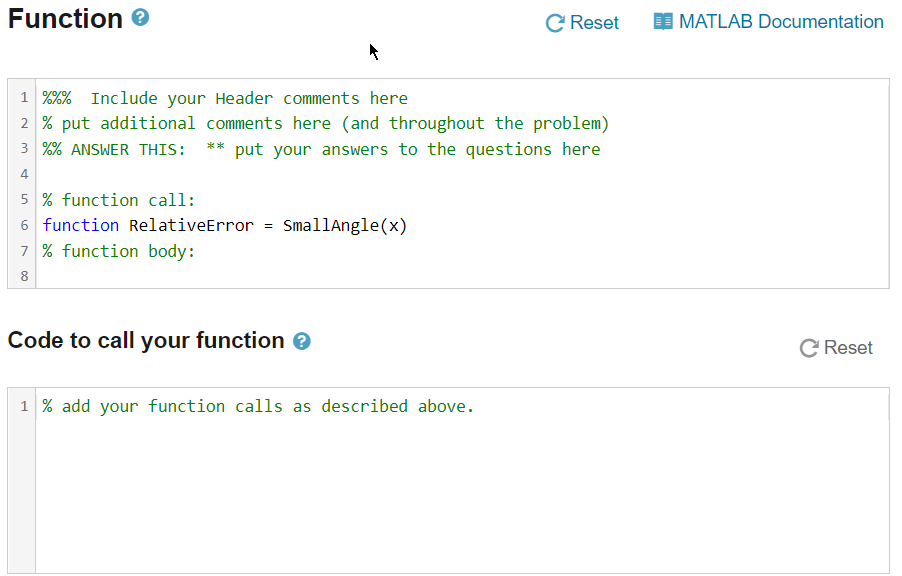This screenshot has height=576, width=902.
Task: Click line number 6 in the gutter
Action: 23,225
